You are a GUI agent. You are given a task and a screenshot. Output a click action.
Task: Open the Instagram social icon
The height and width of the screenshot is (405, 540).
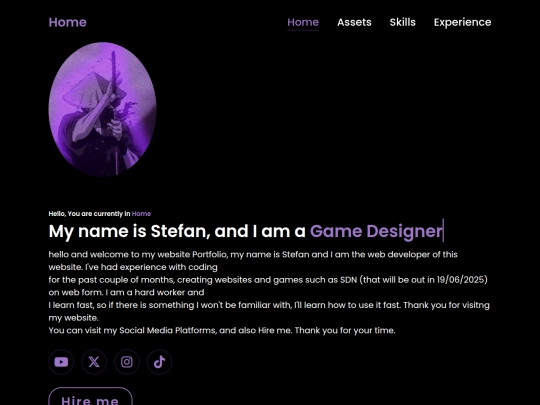tap(127, 362)
